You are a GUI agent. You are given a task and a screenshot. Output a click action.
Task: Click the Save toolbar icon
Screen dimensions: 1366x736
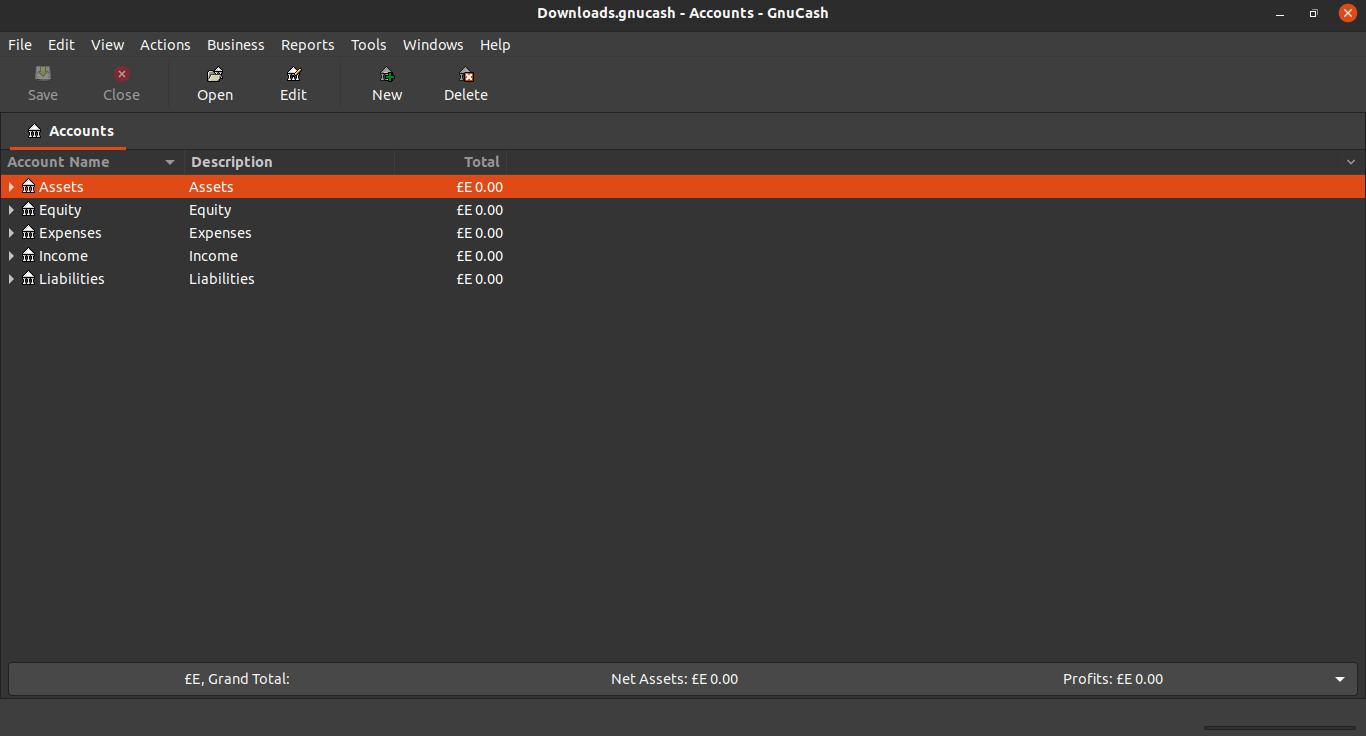42,74
